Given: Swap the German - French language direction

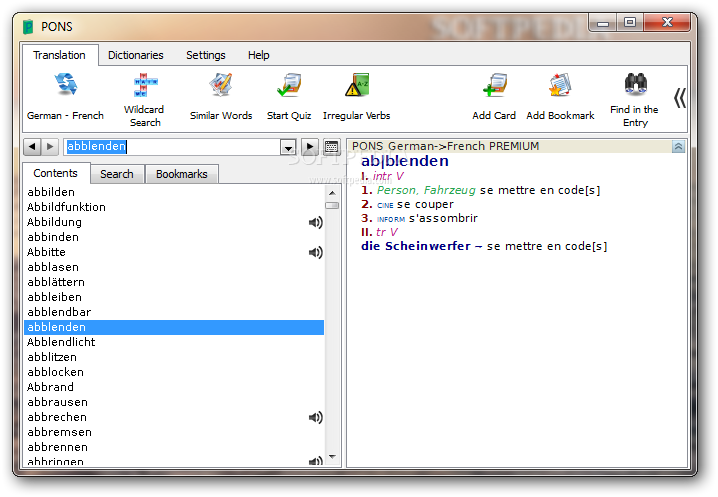Looking at the screenshot, I should (x=65, y=97).
